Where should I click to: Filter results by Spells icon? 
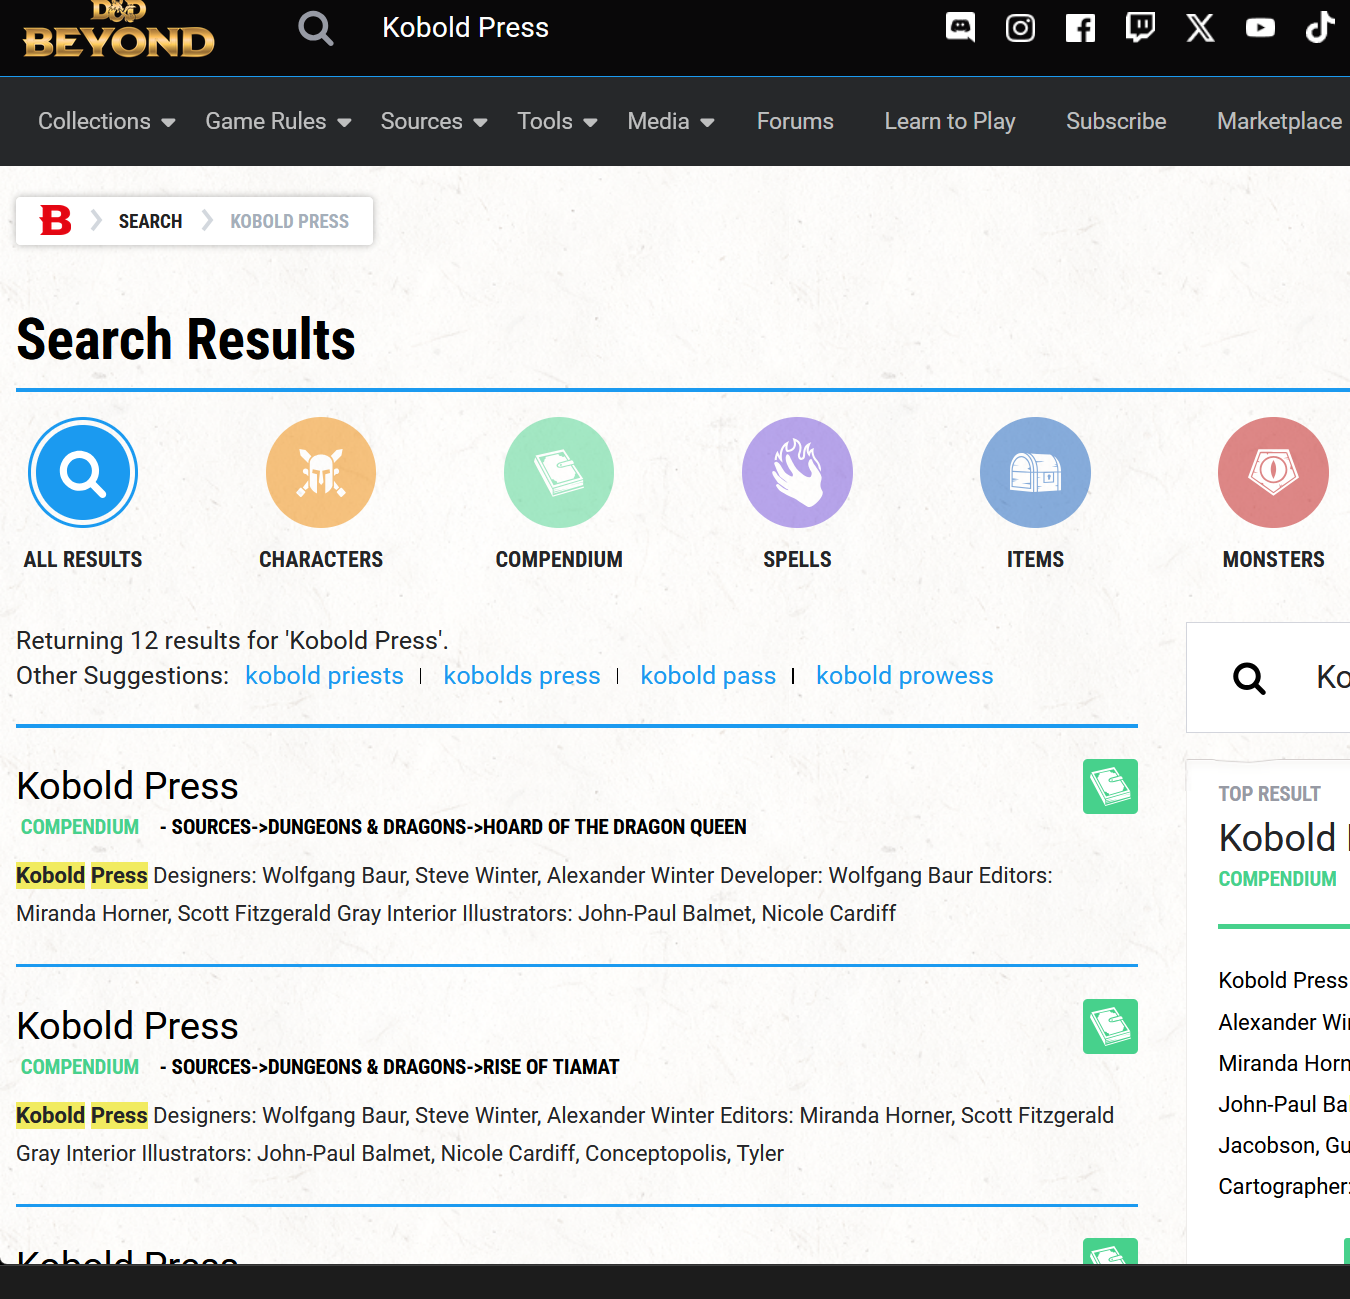pyautogui.click(x=797, y=472)
